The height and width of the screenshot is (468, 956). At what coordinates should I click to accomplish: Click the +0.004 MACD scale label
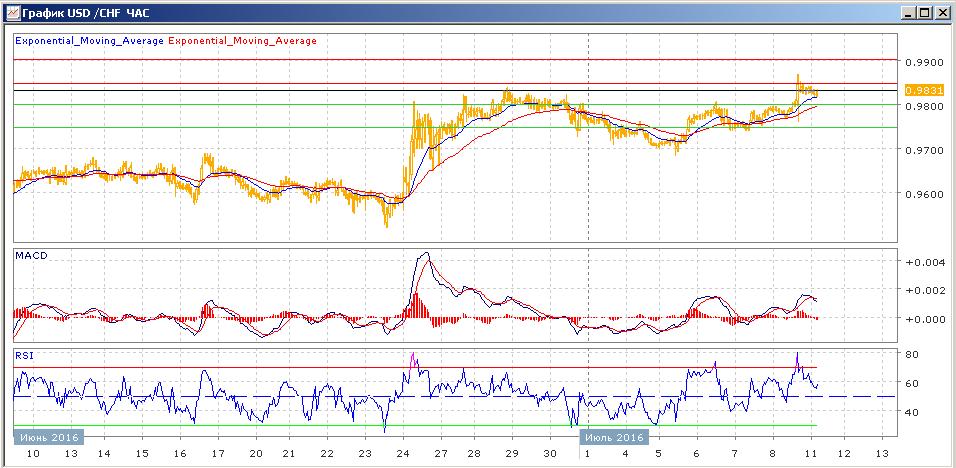[923, 263]
